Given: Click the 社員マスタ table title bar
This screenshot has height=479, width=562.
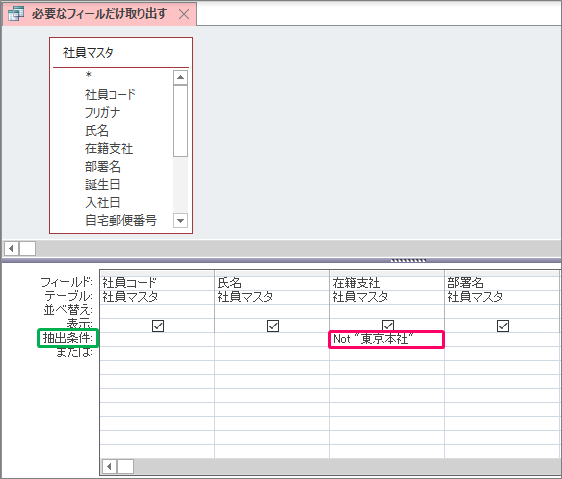Looking at the screenshot, I should coord(121,53).
